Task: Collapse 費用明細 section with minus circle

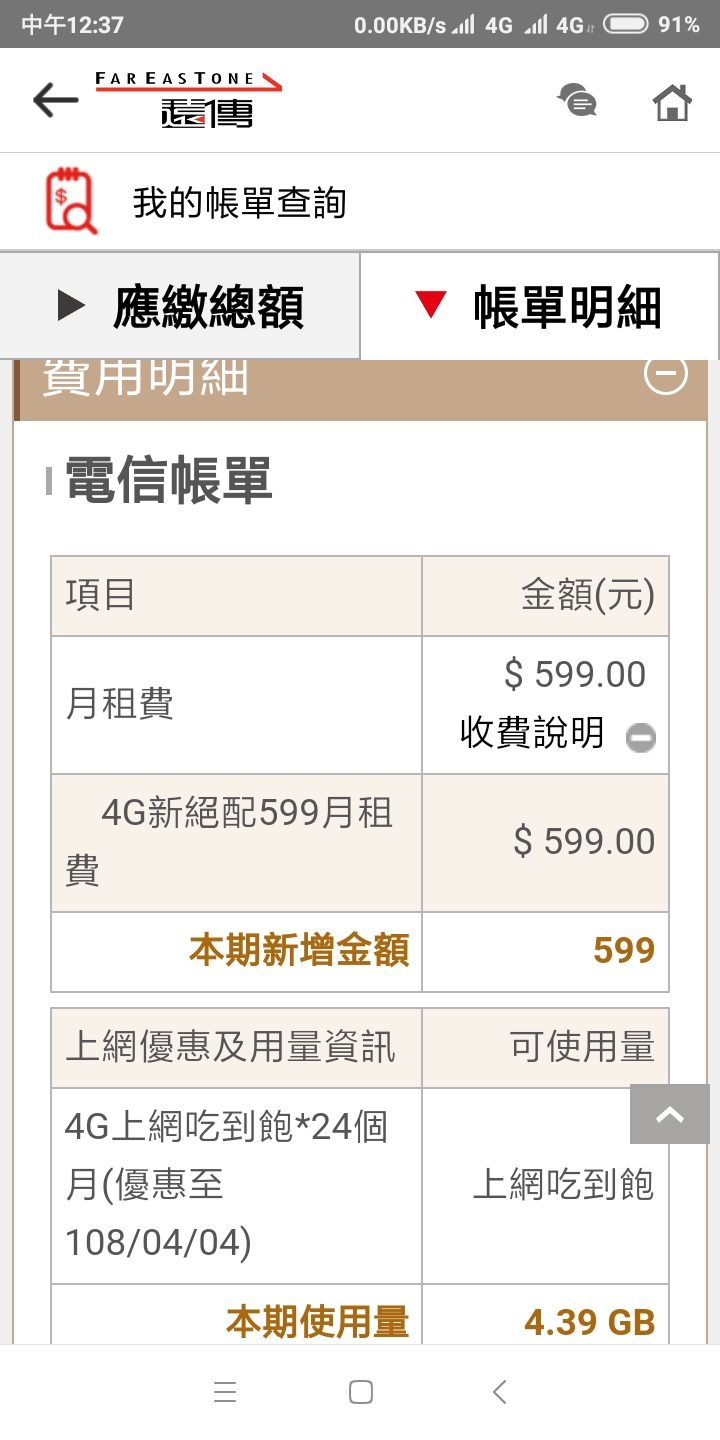Action: click(x=665, y=375)
